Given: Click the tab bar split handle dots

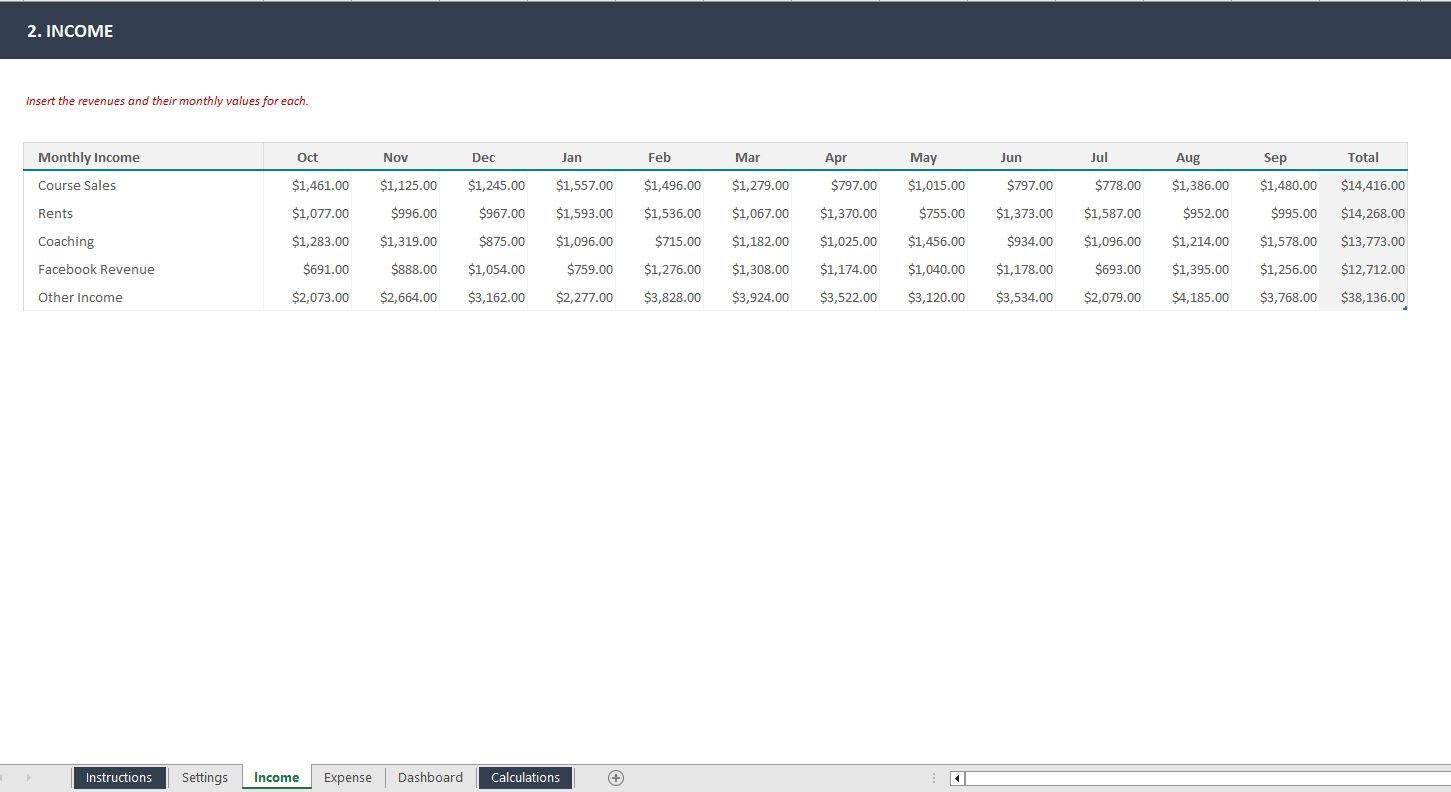Looking at the screenshot, I should pos(934,778).
